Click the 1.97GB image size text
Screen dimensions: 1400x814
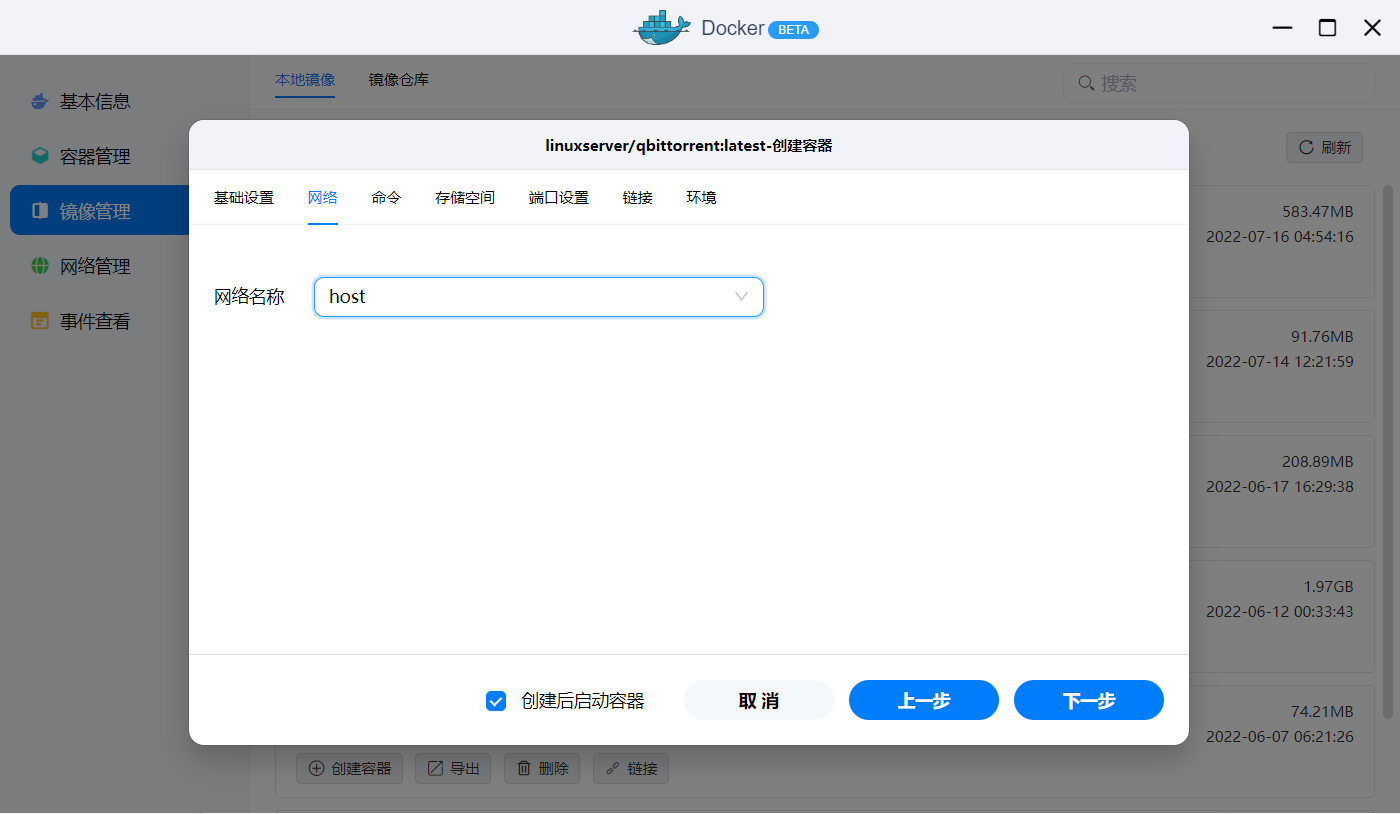[1328, 586]
